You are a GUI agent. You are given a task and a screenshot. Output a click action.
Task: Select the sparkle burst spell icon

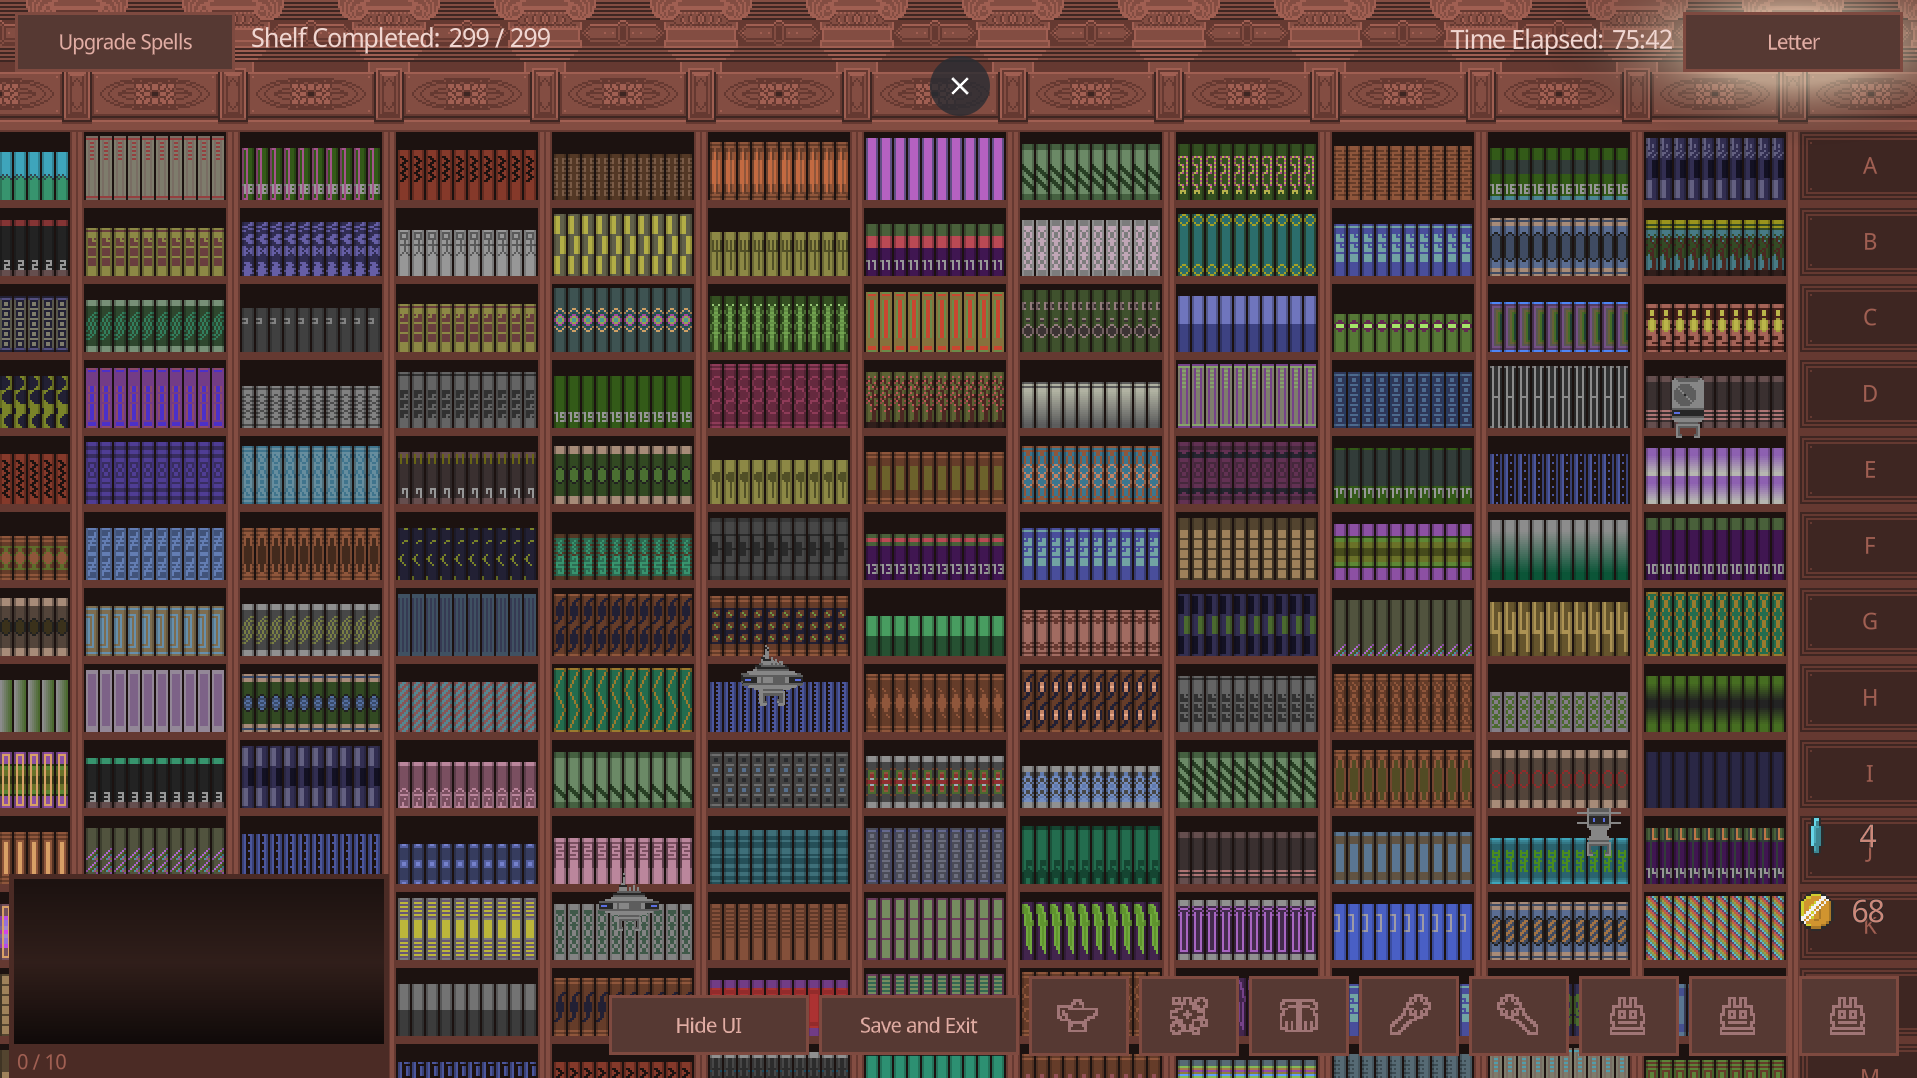point(1188,1016)
